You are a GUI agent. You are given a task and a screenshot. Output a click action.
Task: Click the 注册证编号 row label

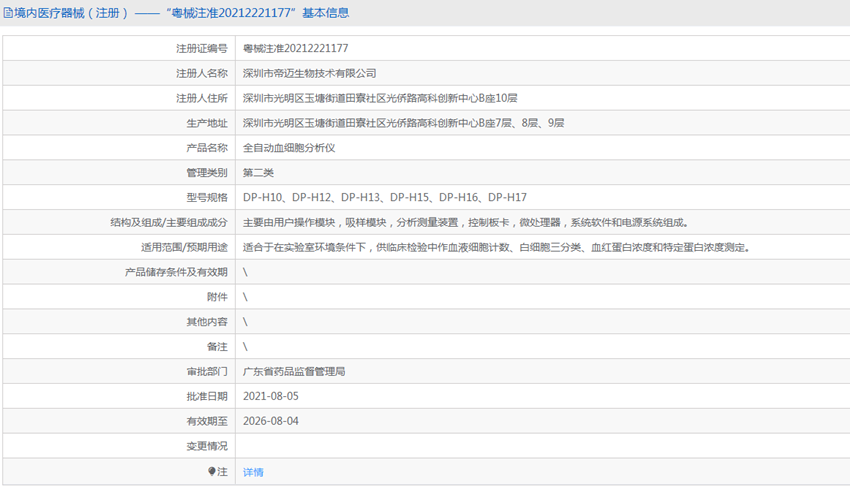point(201,48)
